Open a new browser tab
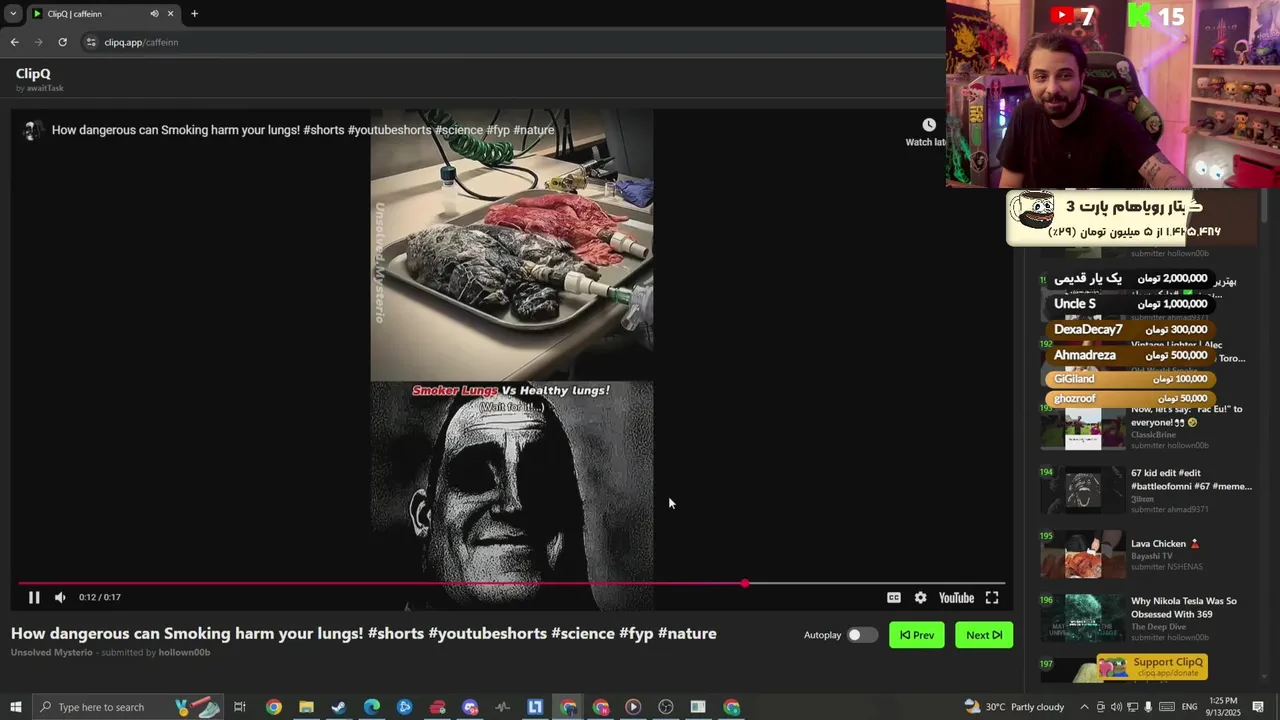The height and width of the screenshot is (720, 1280). (x=194, y=14)
